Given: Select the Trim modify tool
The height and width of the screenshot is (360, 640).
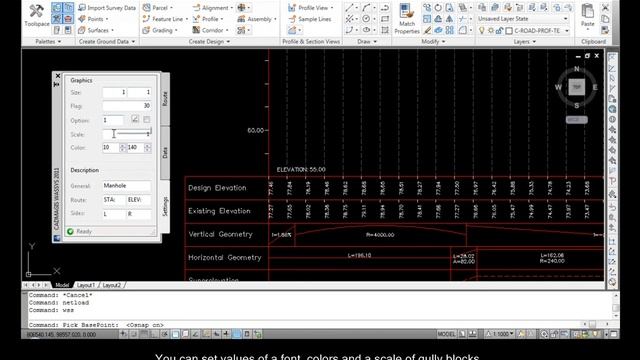Looking at the screenshot, I should (x=462, y=19).
